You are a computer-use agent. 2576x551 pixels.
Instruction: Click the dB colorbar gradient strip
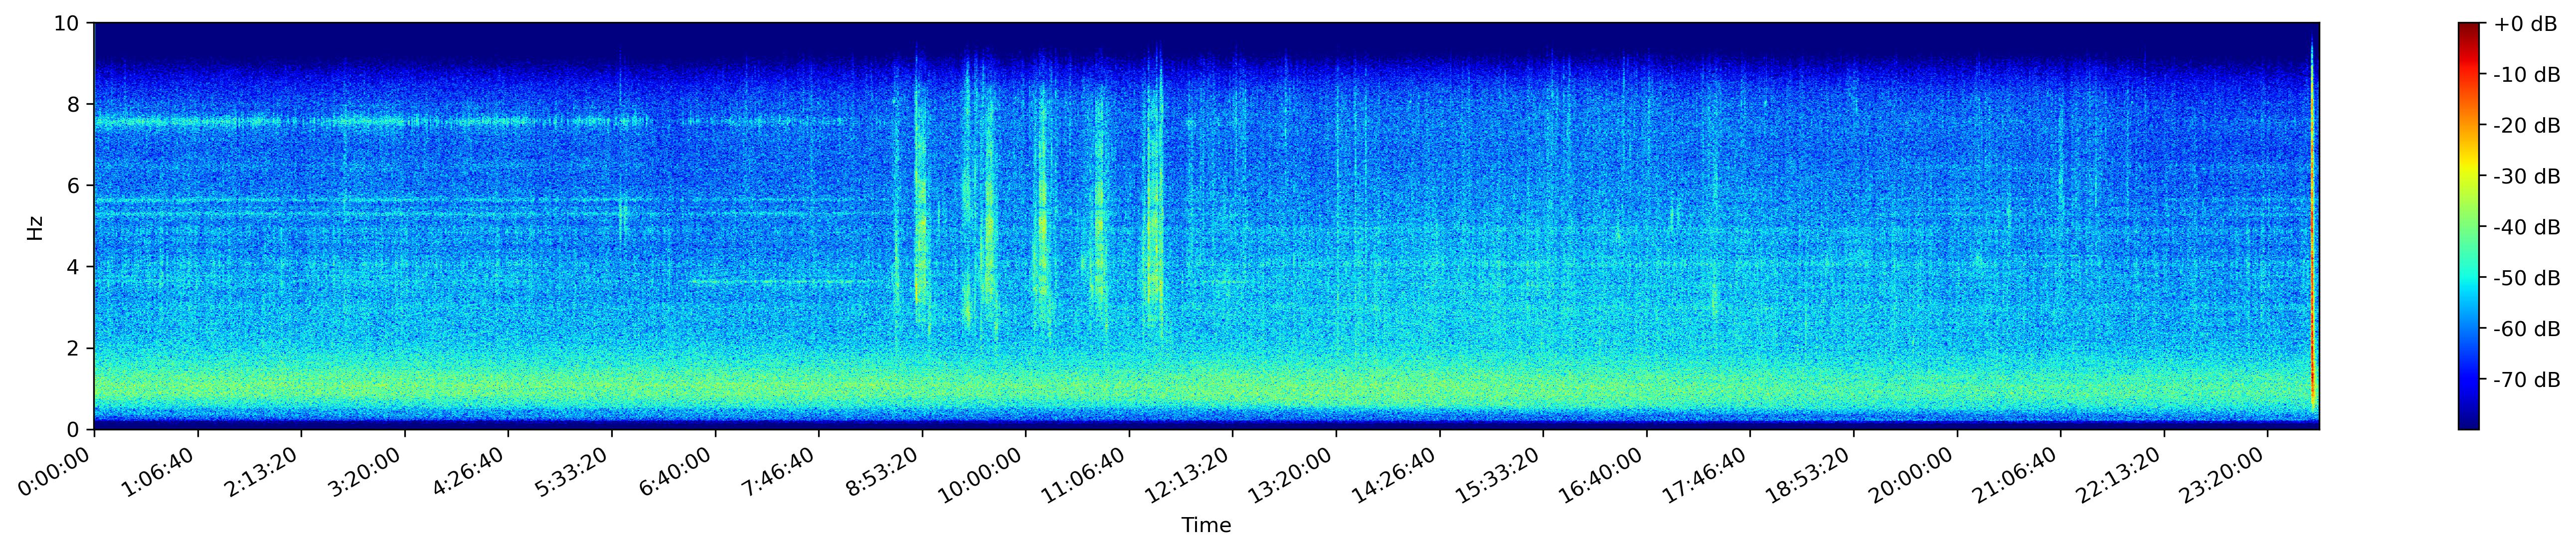coord(2469,226)
